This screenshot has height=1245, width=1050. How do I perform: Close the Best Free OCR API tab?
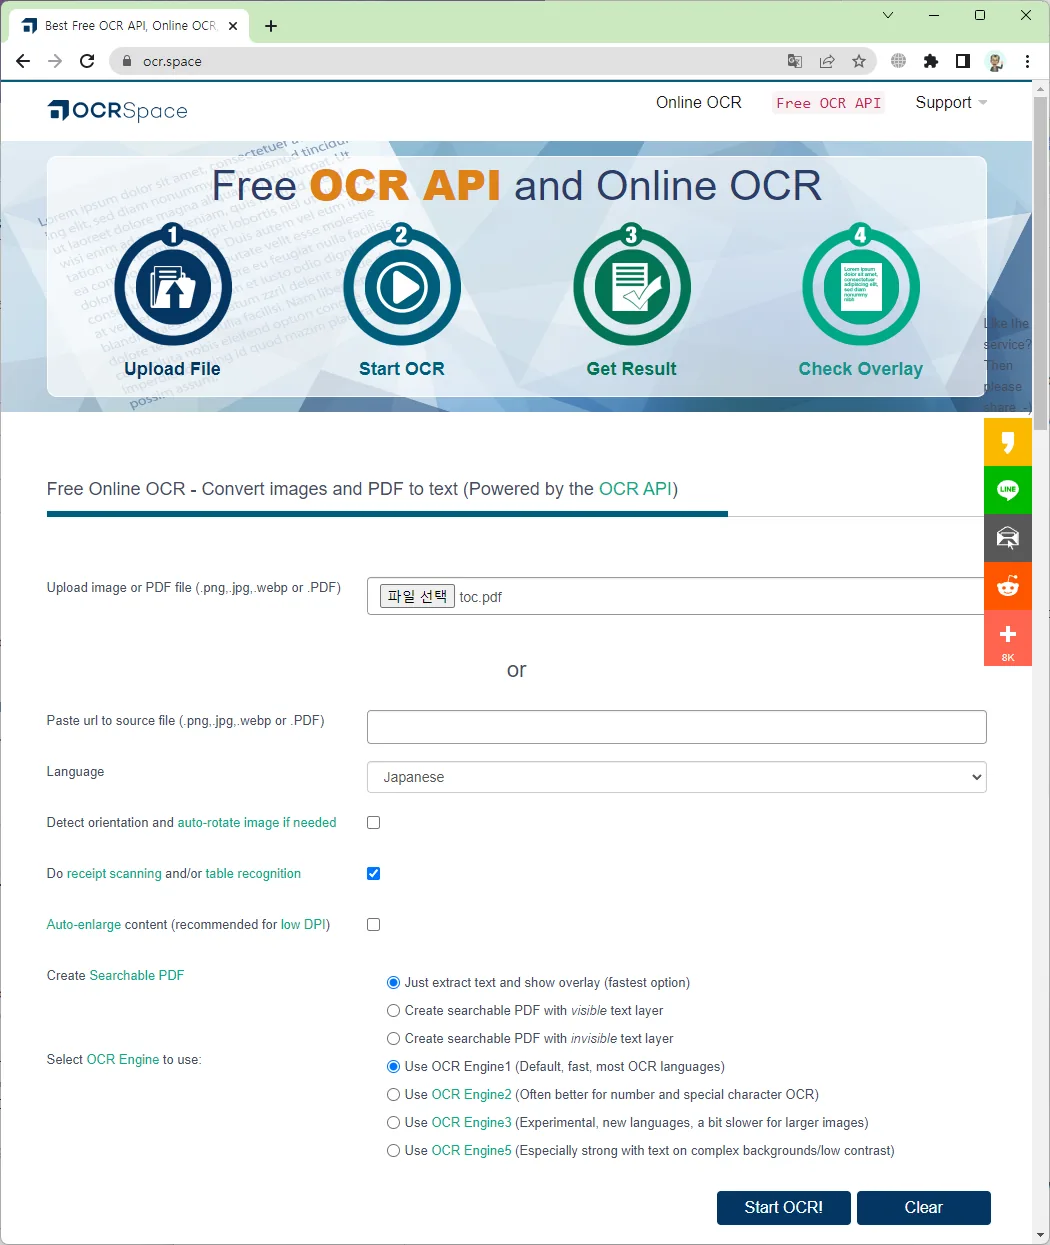tap(233, 26)
